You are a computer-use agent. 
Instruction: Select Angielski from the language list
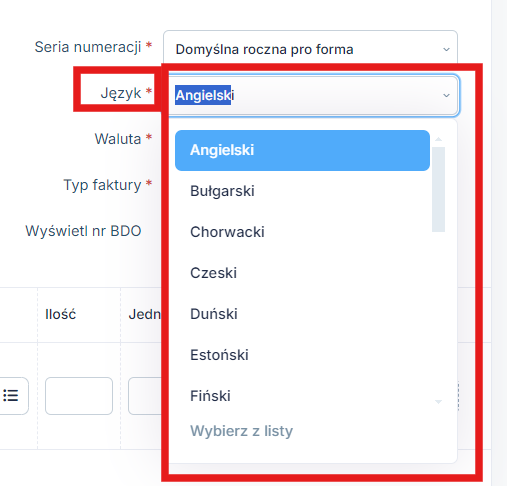[x=302, y=150]
